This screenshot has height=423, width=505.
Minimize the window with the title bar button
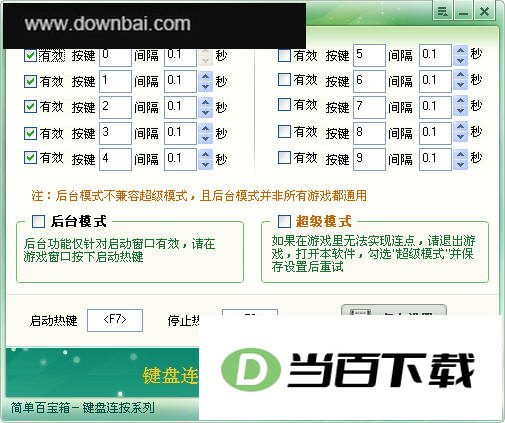463,12
